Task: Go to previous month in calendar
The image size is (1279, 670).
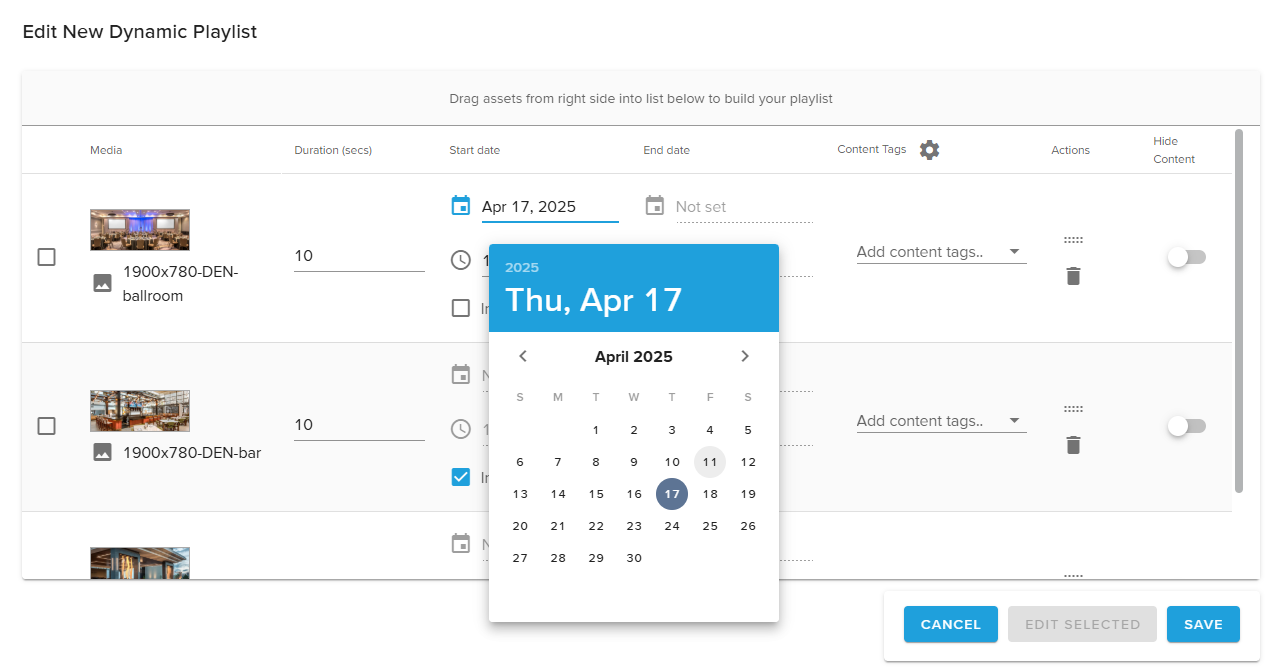Action: click(522, 356)
